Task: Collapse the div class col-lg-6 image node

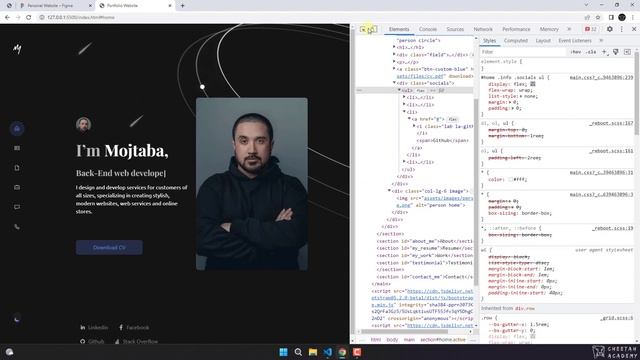Action: pyautogui.click(x=389, y=191)
